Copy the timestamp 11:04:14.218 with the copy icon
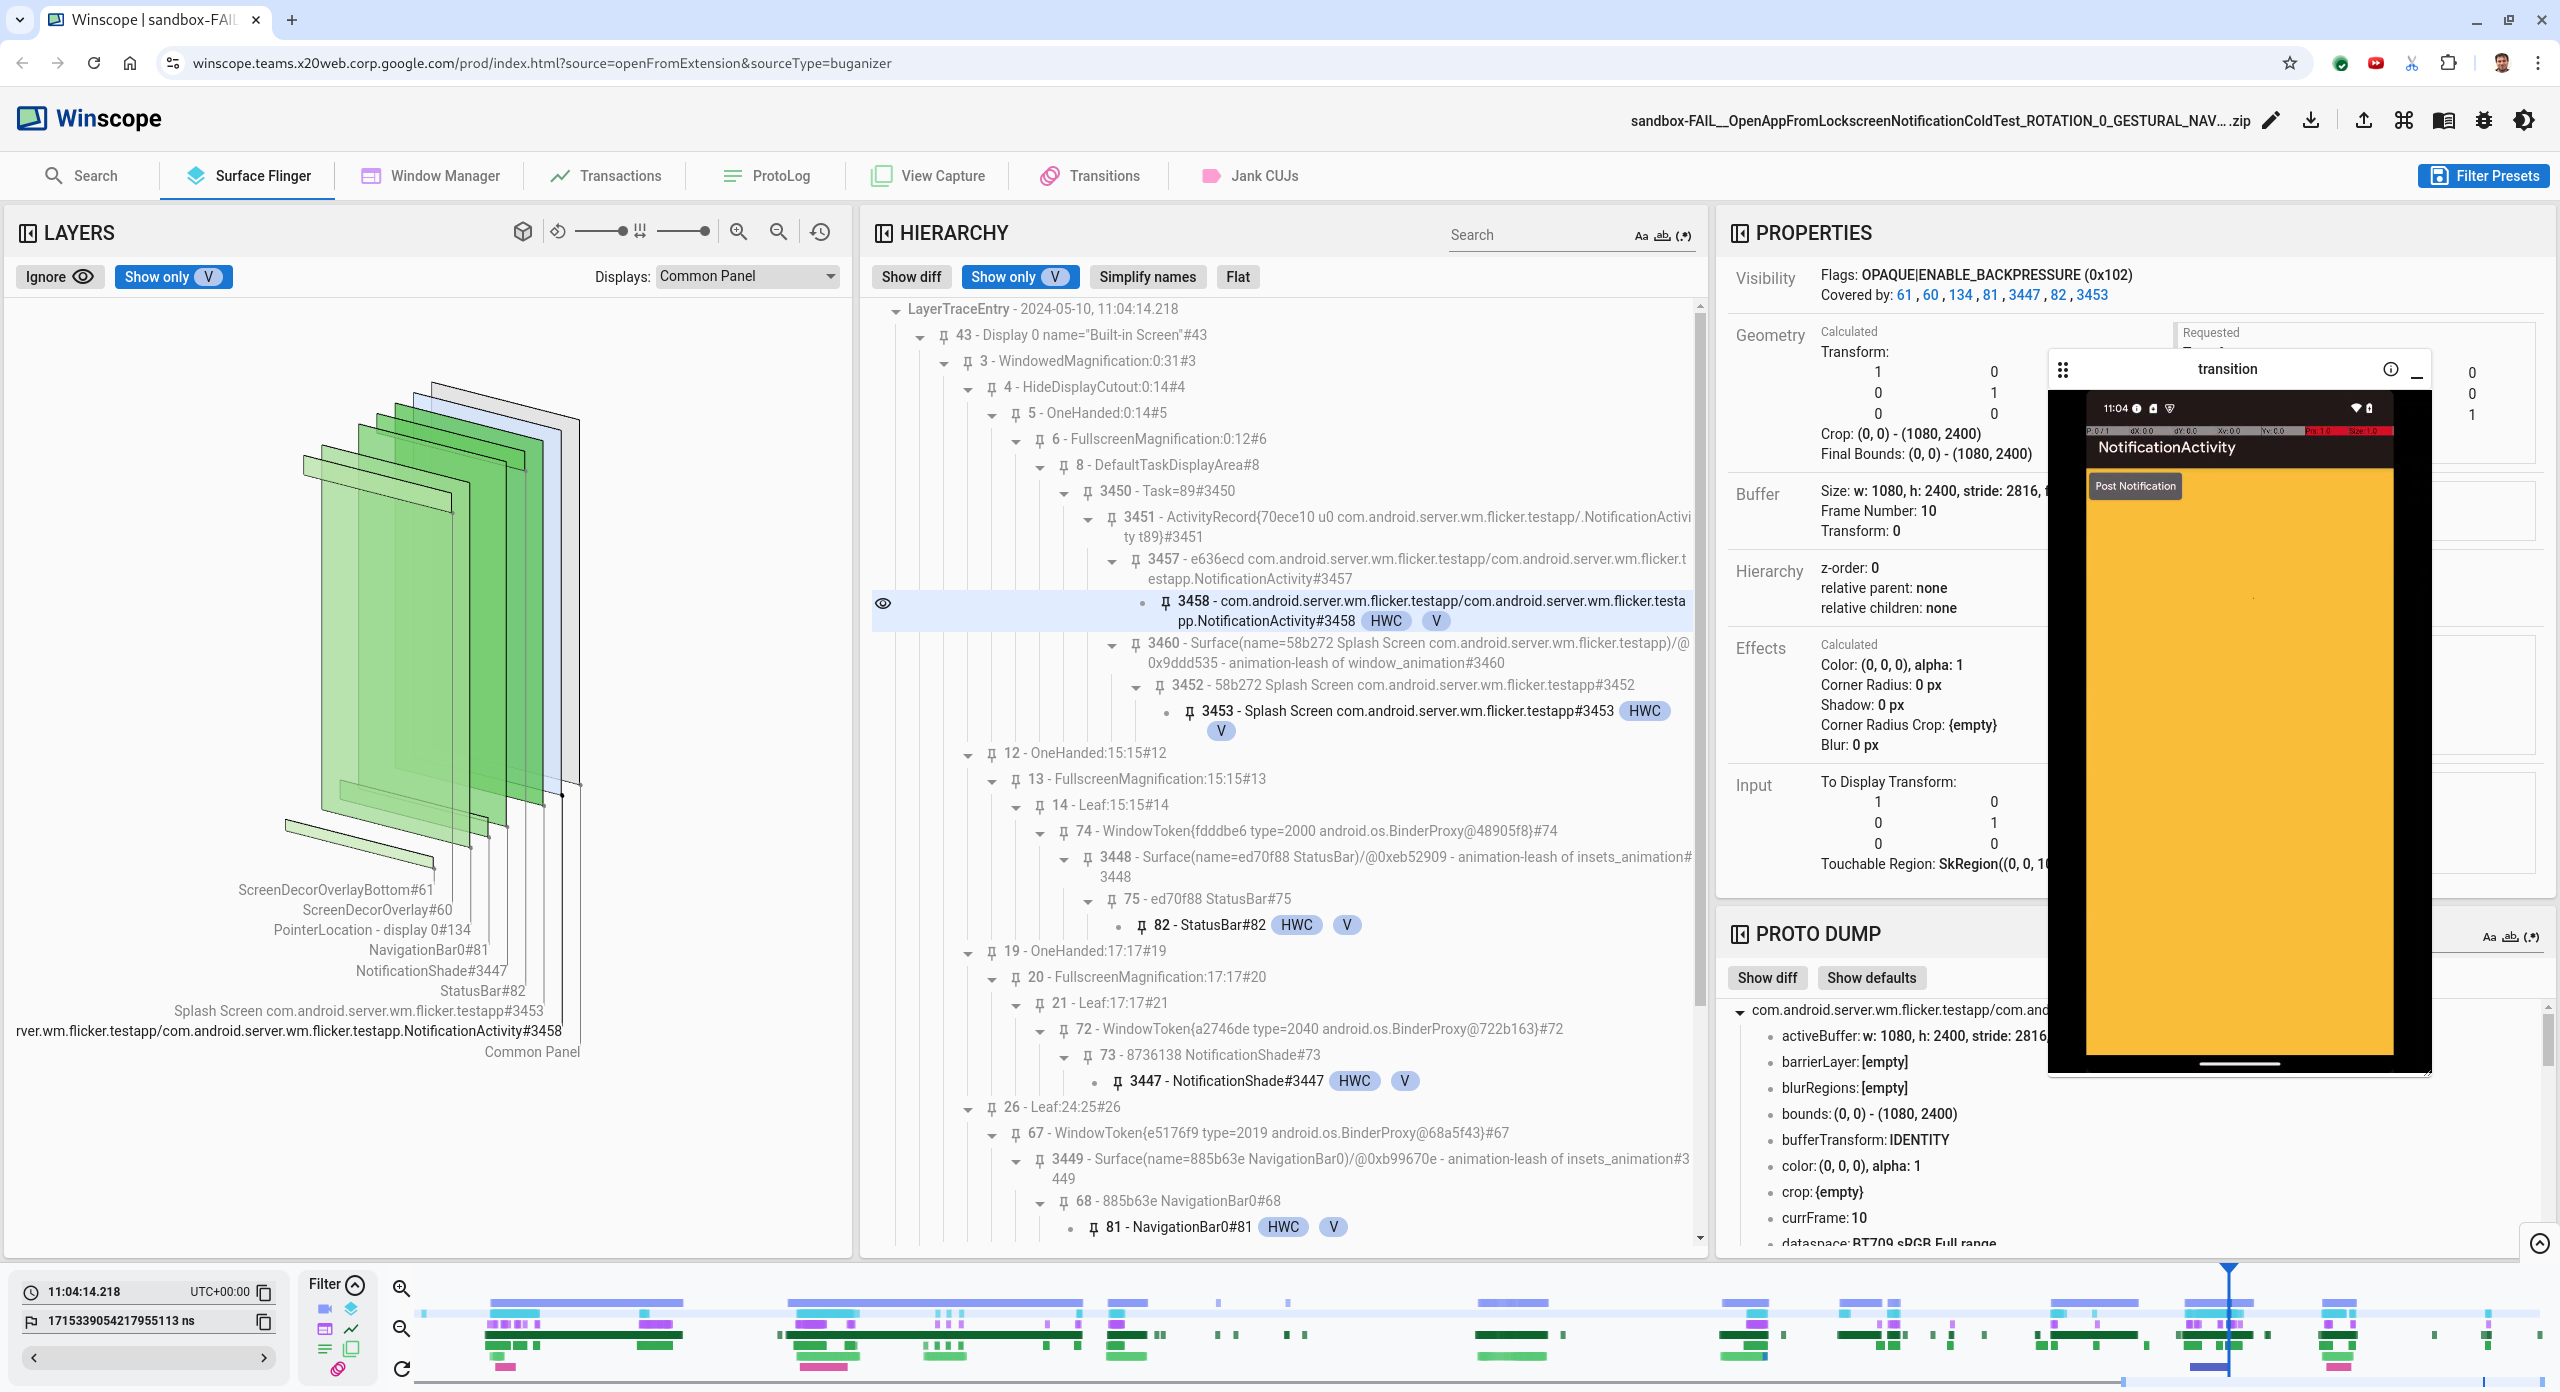This screenshot has height=1392, width=2560. (264, 1292)
